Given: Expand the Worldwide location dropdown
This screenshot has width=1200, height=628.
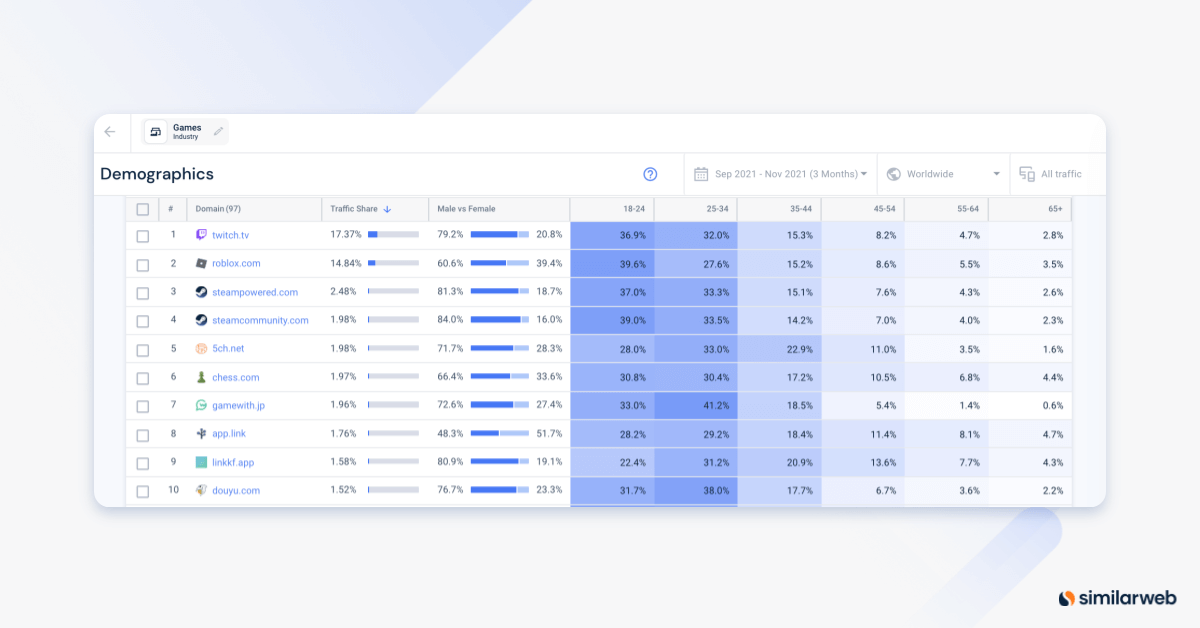Looking at the screenshot, I should tap(940, 173).
